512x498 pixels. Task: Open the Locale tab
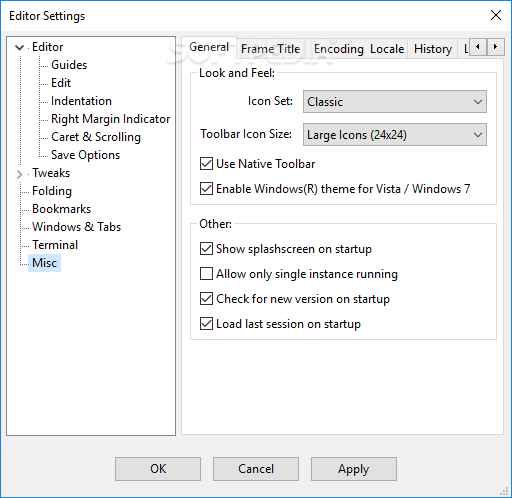coord(387,49)
